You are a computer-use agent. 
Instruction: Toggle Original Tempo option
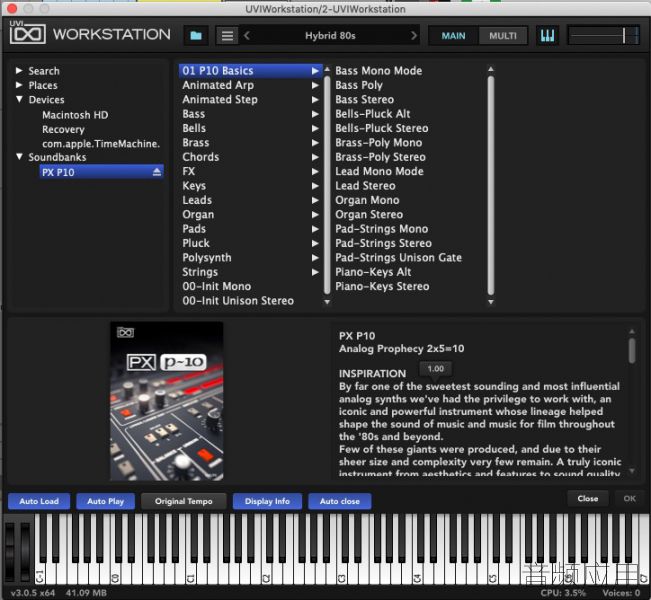tap(184, 501)
